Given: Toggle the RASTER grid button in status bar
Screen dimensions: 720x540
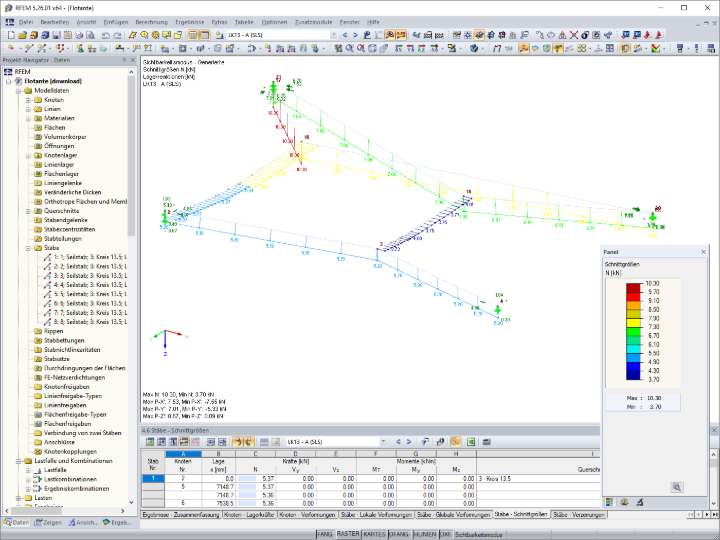Looking at the screenshot, I should pos(348,534).
